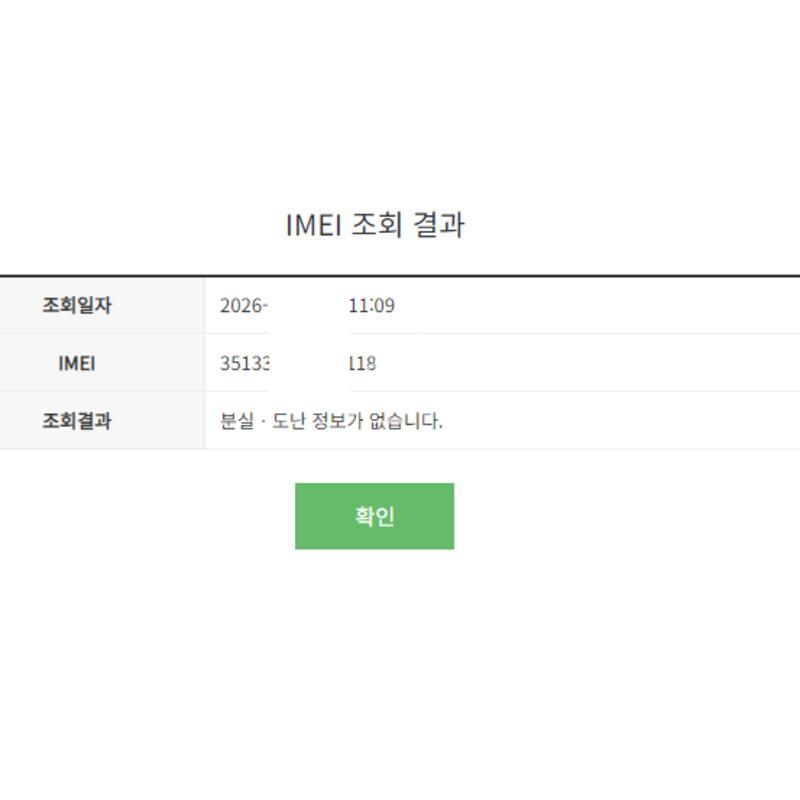Click the dot between 분실 and 도난
Screen dimensions: 800x800
click(x=262, y=421)
